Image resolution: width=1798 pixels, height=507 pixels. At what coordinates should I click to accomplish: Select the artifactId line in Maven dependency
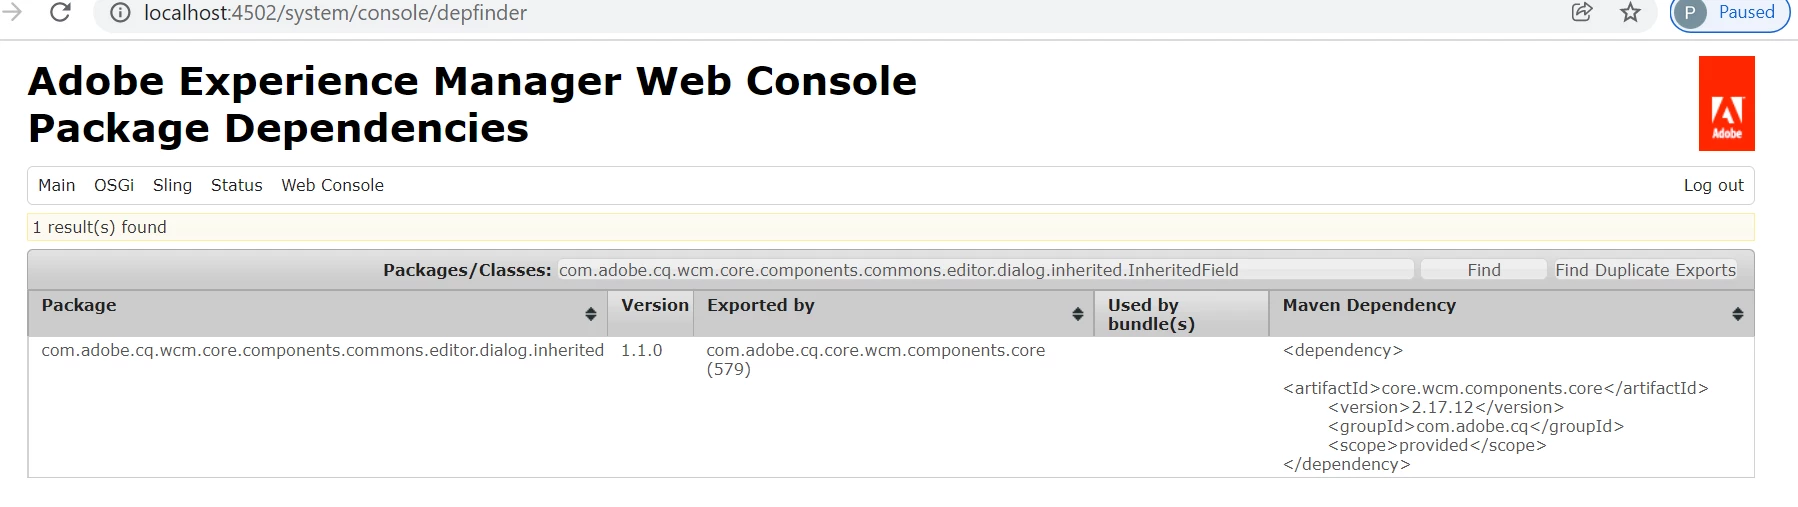click(1496, 388)
